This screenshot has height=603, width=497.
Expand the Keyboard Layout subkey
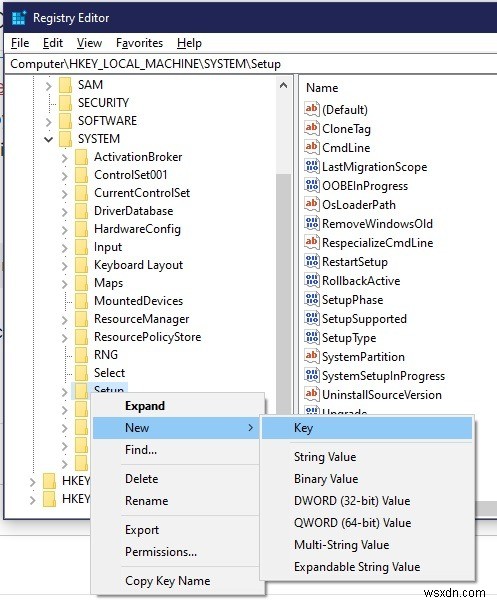65,266
